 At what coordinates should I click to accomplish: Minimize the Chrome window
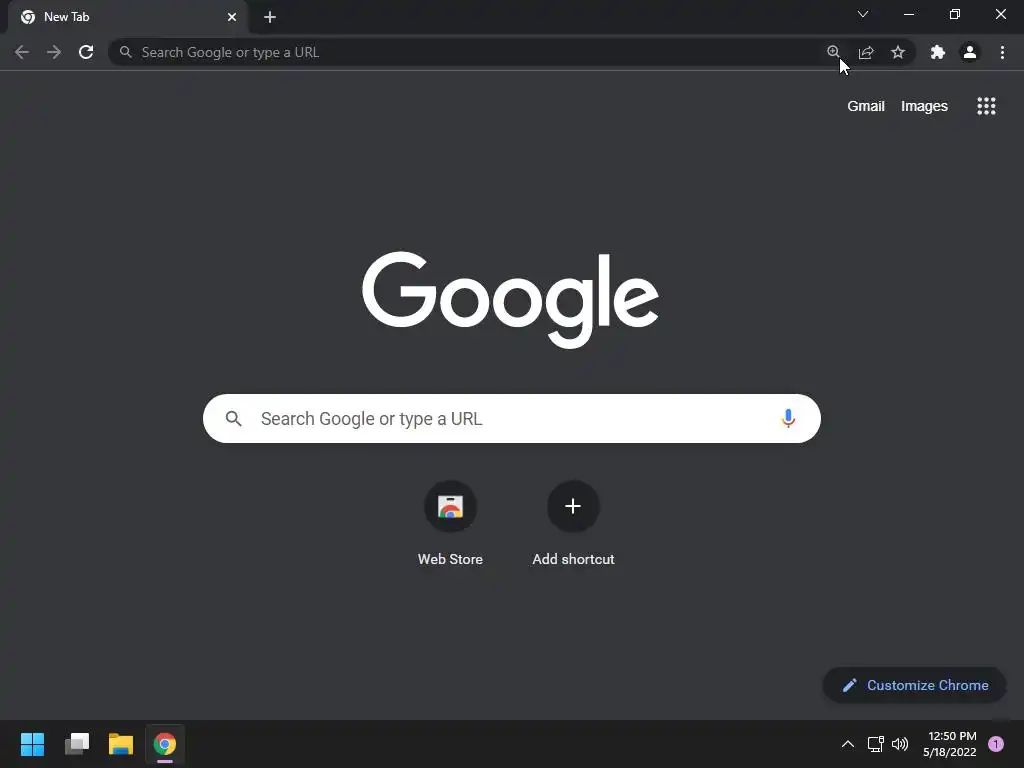click(908, 14)
